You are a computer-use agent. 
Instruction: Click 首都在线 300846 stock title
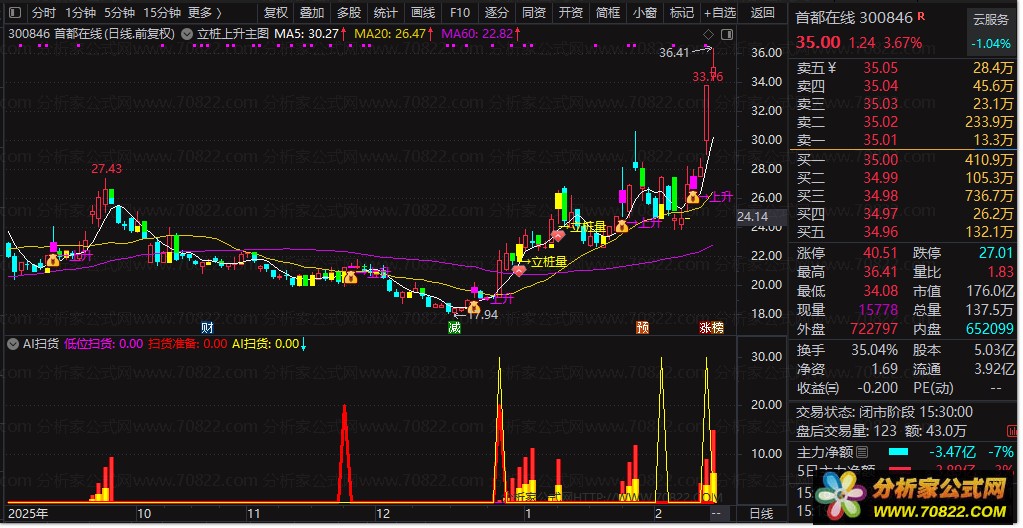click(854, 18)
